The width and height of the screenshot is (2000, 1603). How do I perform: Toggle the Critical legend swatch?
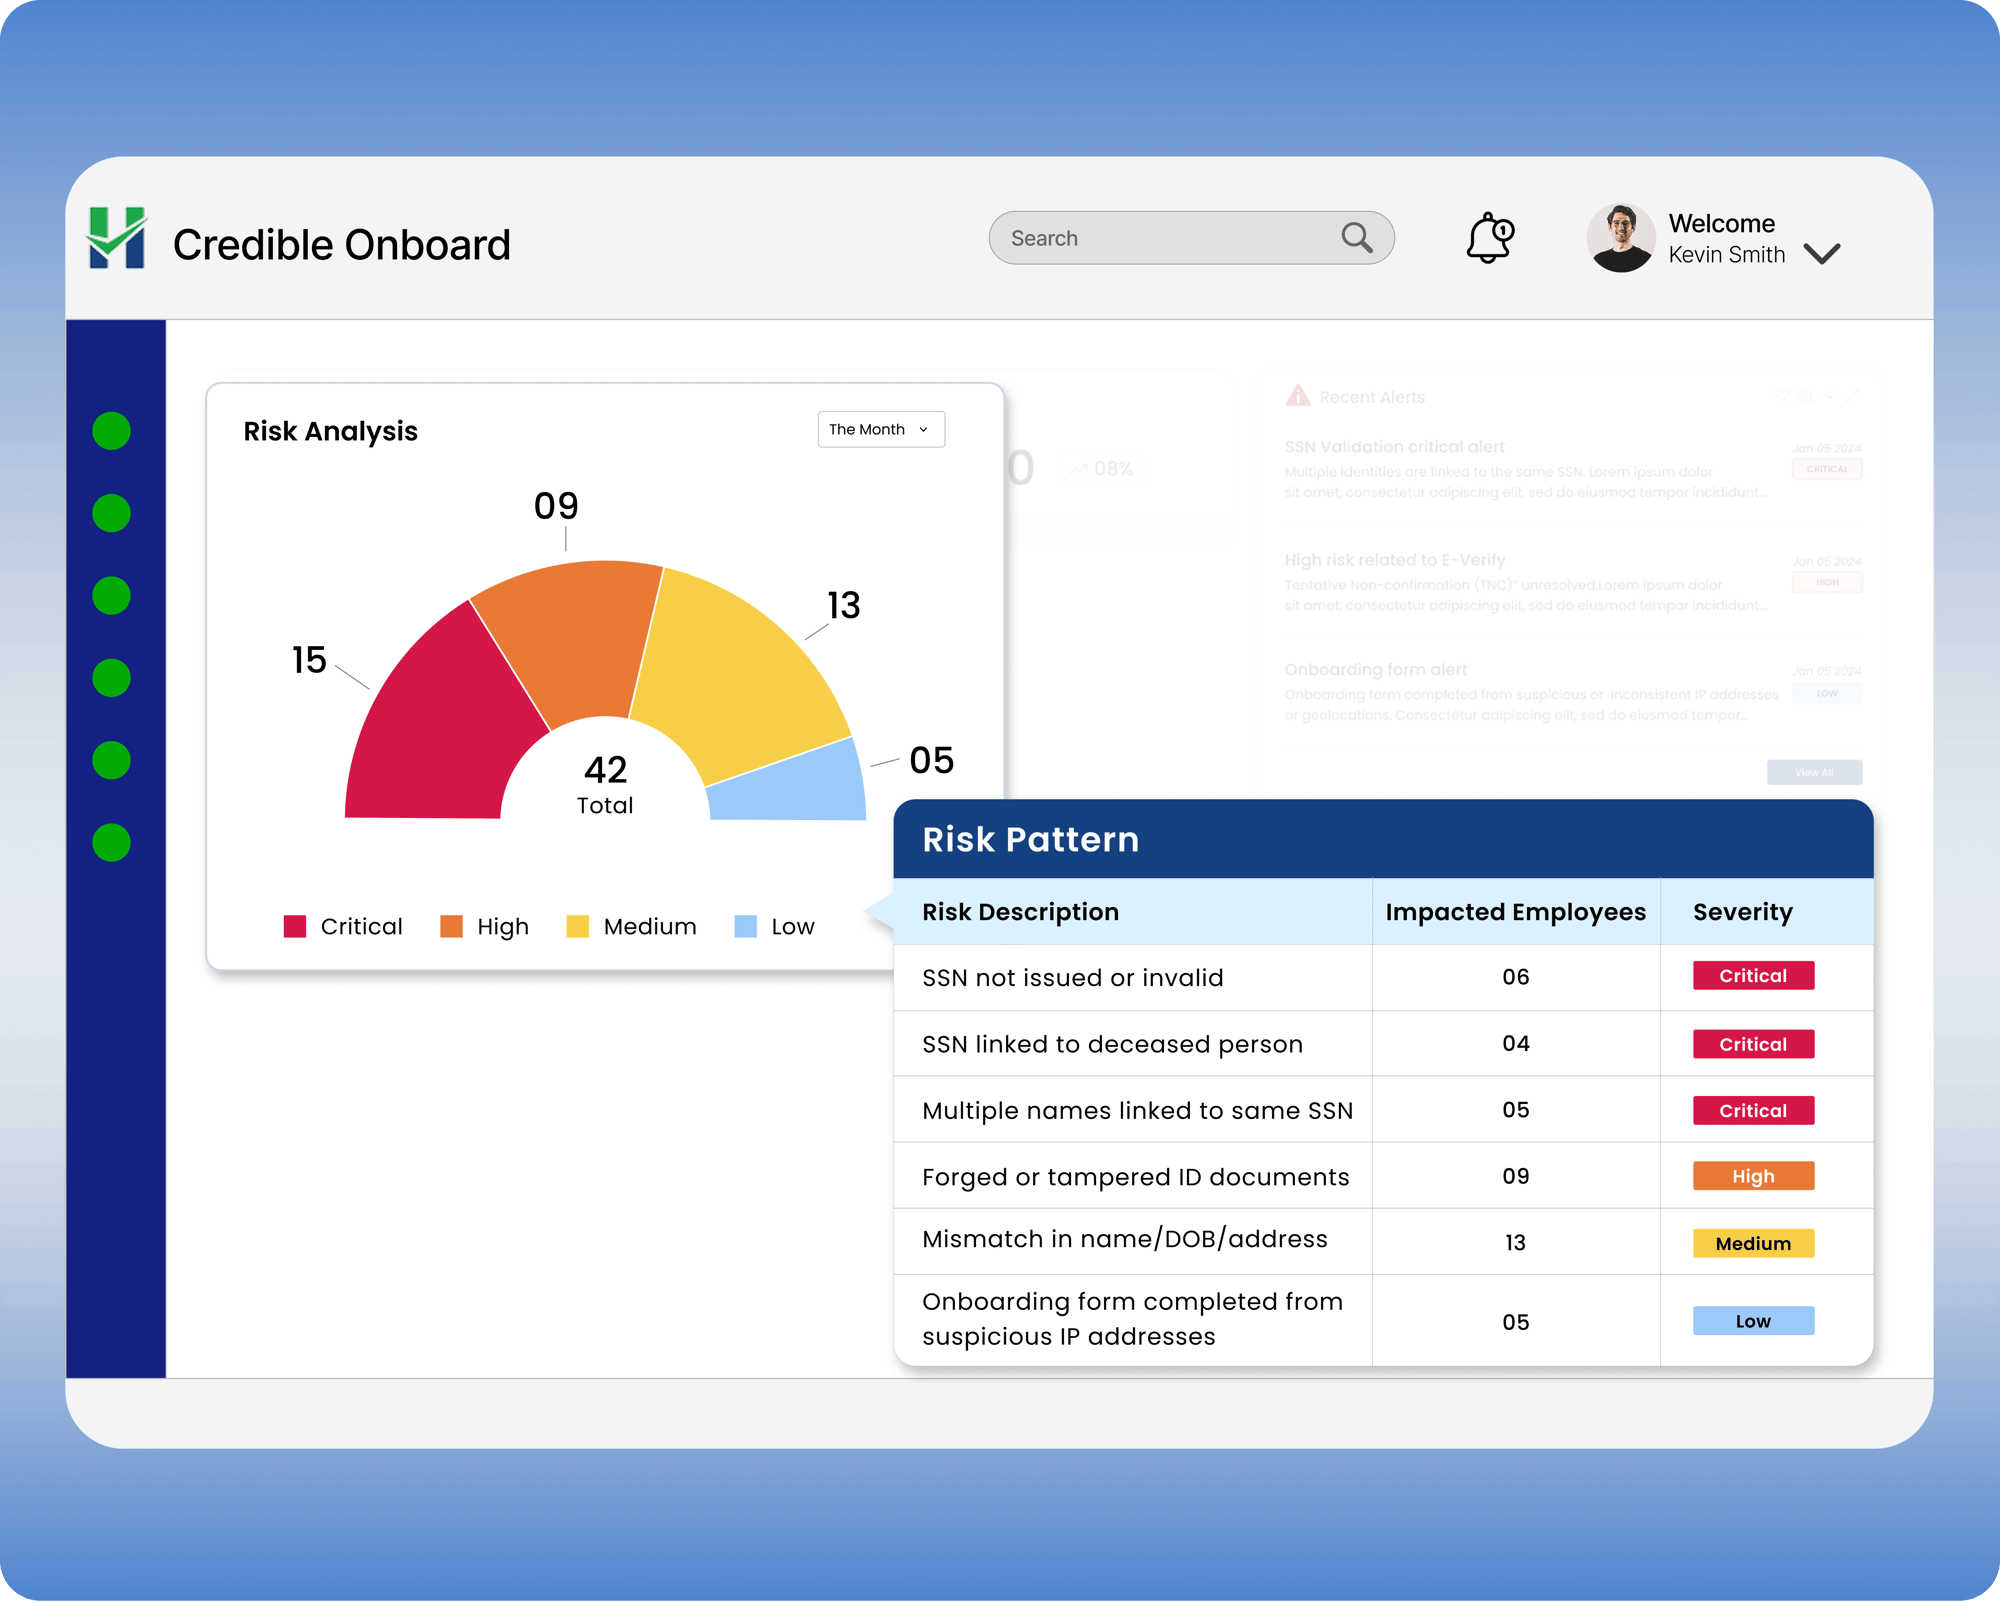295,927
